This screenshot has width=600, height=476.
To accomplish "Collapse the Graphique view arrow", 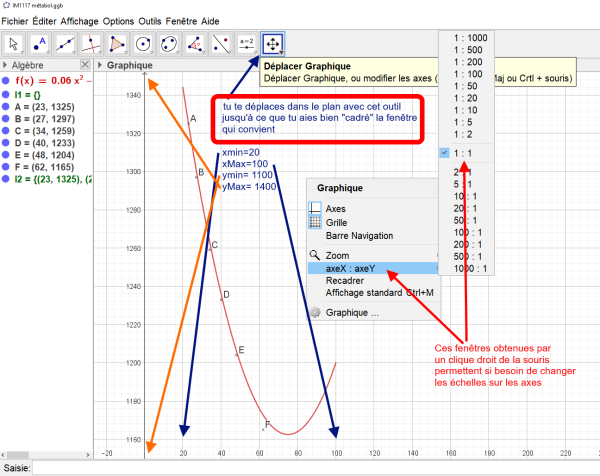I will [x=99, y=65].
